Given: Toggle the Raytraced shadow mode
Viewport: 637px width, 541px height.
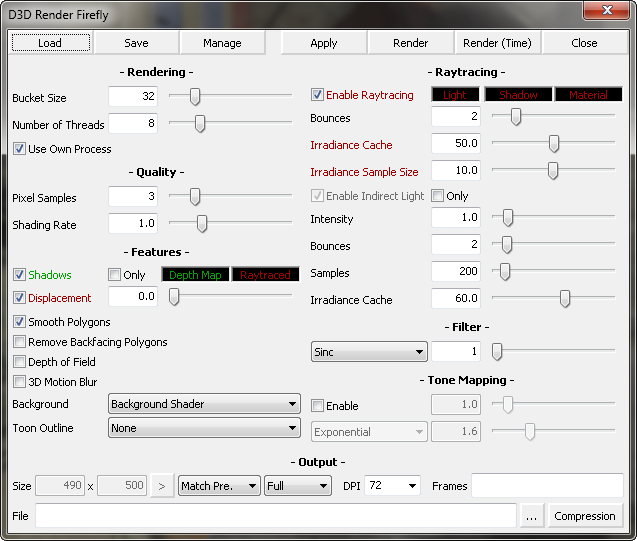Looking at the screenshot, I should [263, 275].
